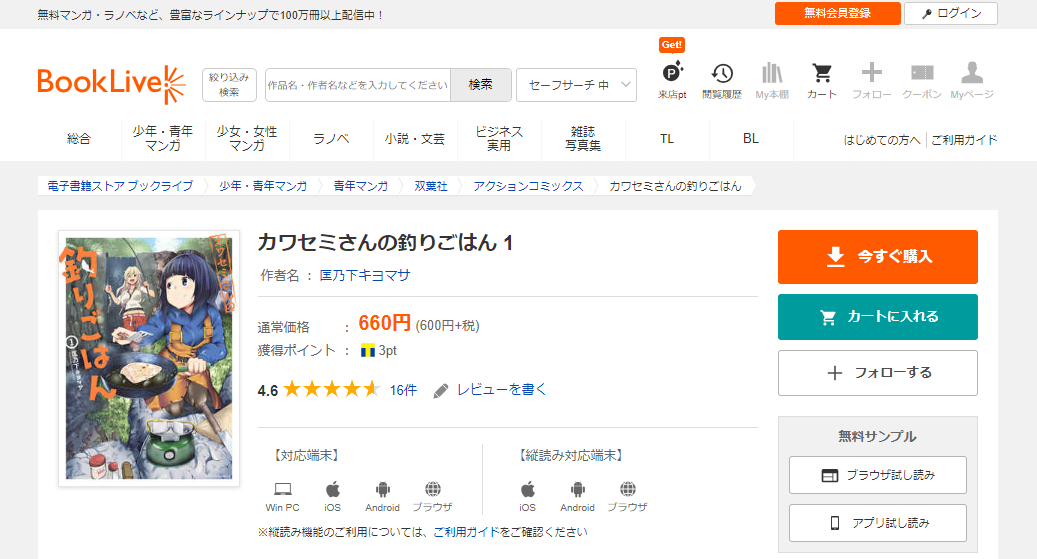
Task: Click author link 匡乃下キヨマサ
Action: point(363,275)
